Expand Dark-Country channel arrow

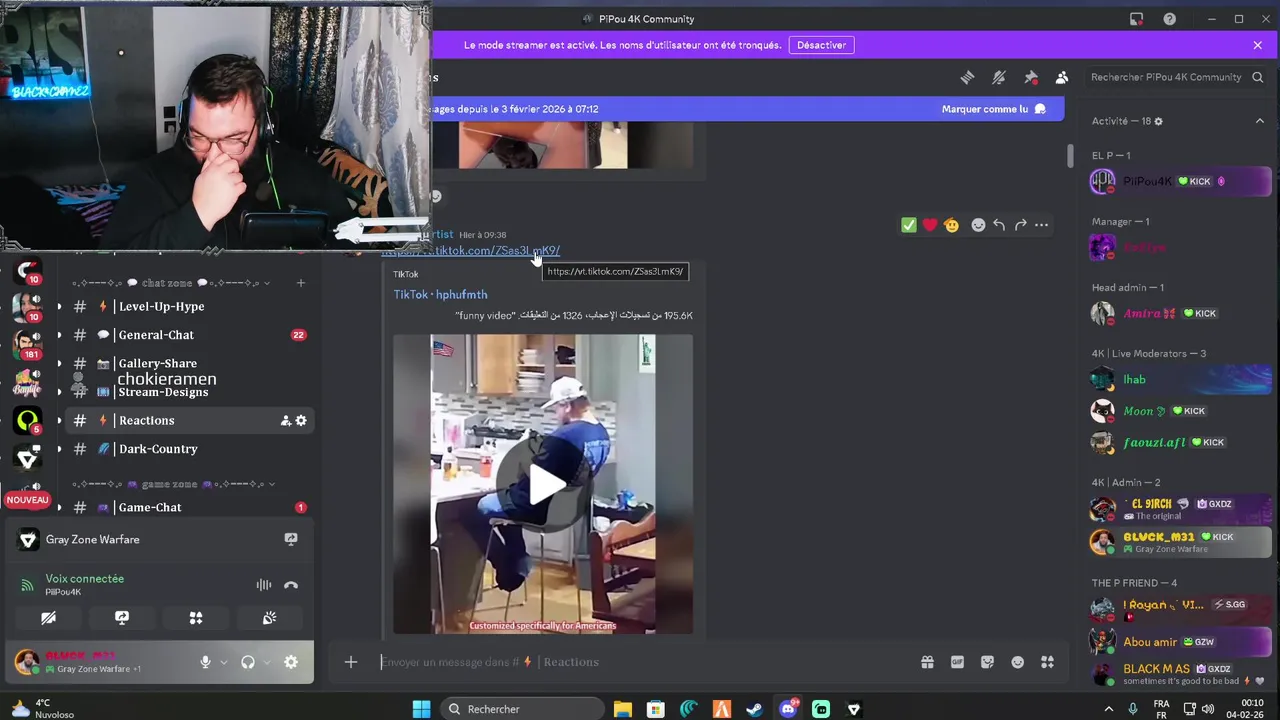pyautogui.click(x=59, y=449)
